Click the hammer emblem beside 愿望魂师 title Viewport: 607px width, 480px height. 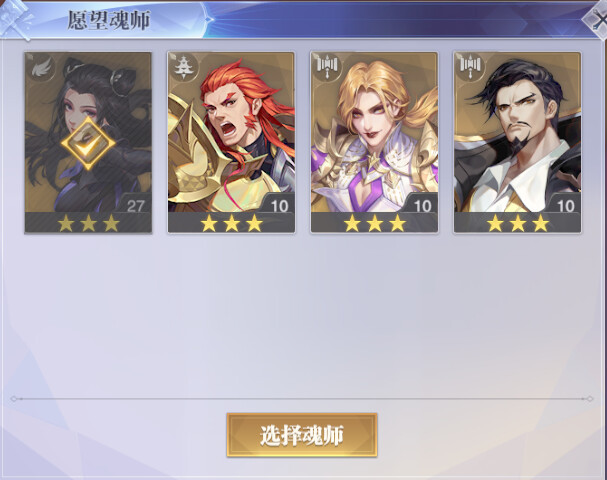click(x=17, y=19)
